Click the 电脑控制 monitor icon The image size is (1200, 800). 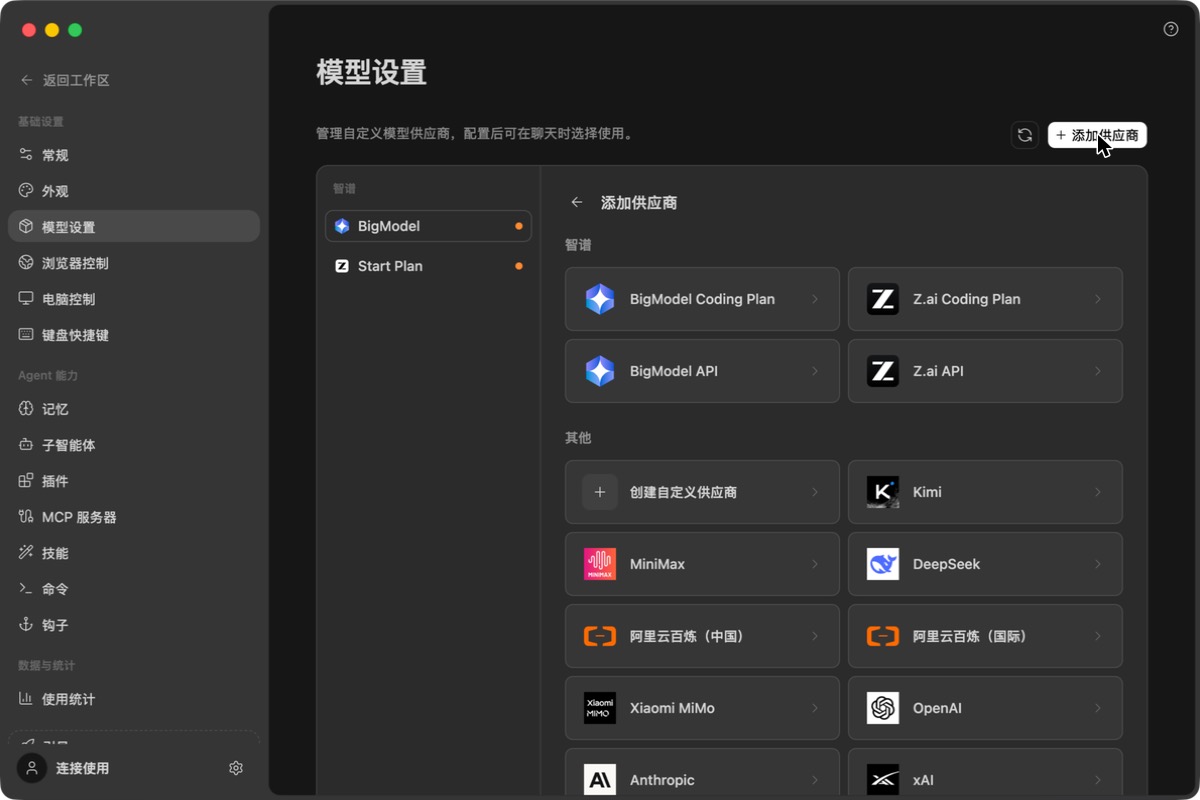pyautogui.click(x=26, y=299)
